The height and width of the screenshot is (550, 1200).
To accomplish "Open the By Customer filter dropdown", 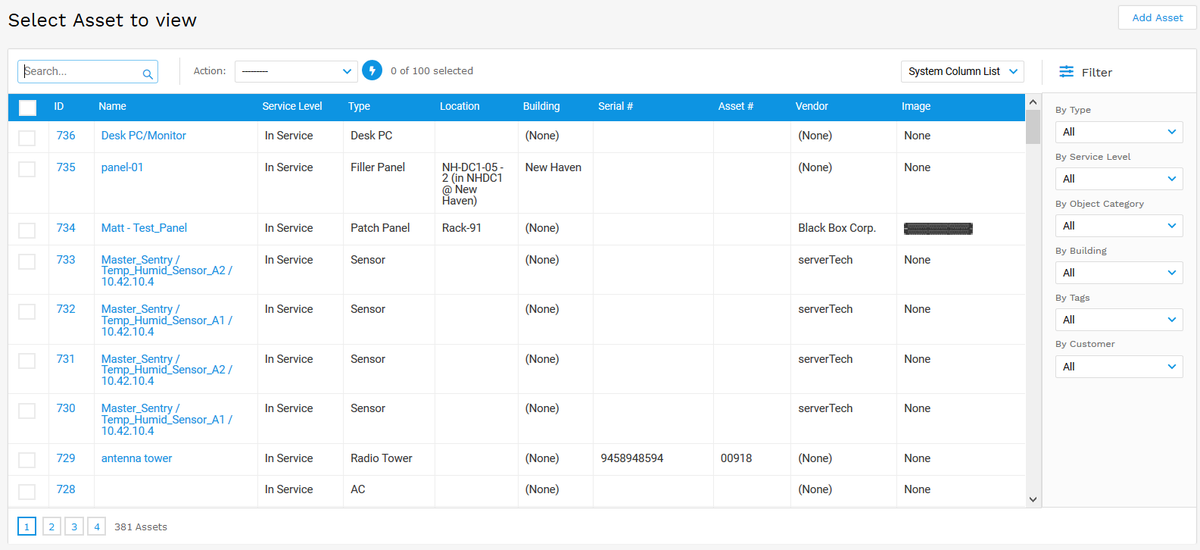I will pyautogui.click(x=1119, y=367).
